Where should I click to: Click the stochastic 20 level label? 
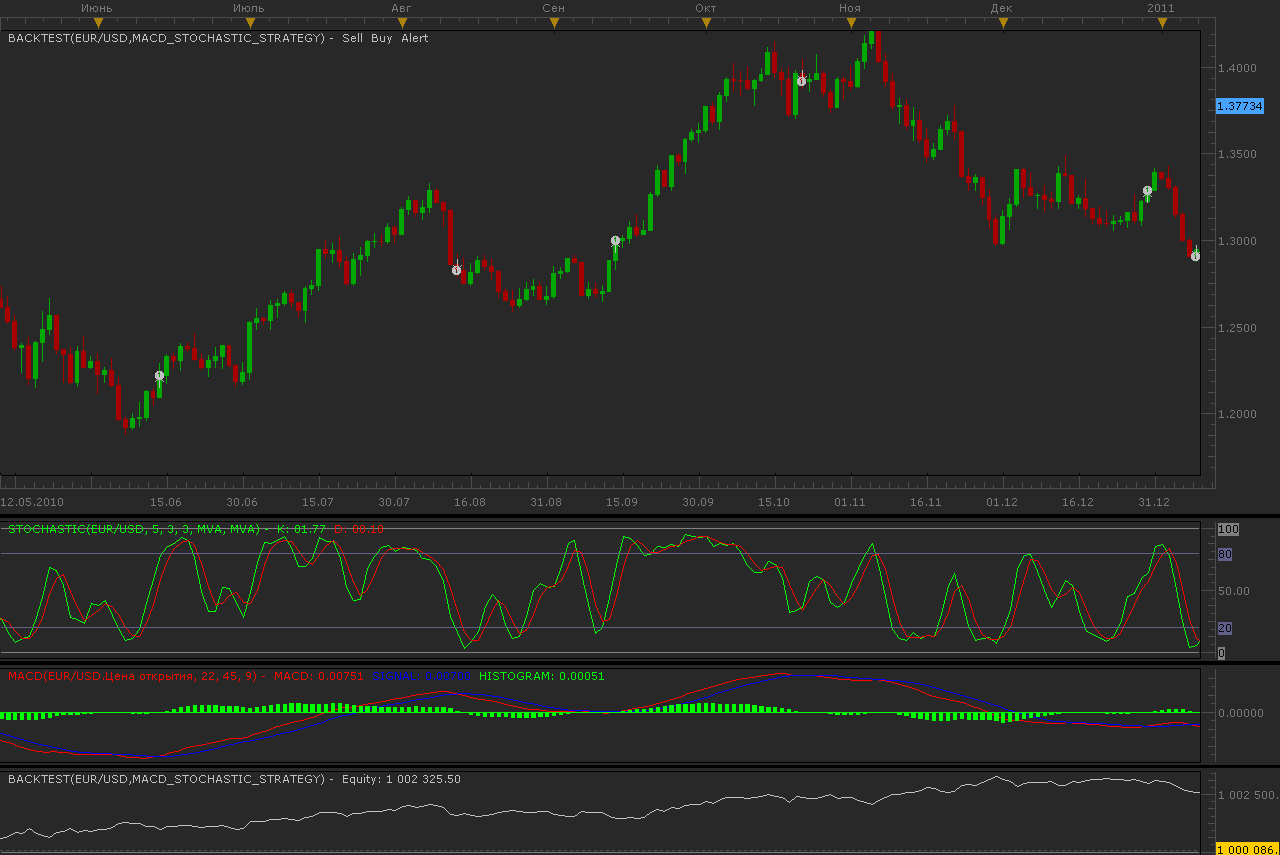point(1224,628)
